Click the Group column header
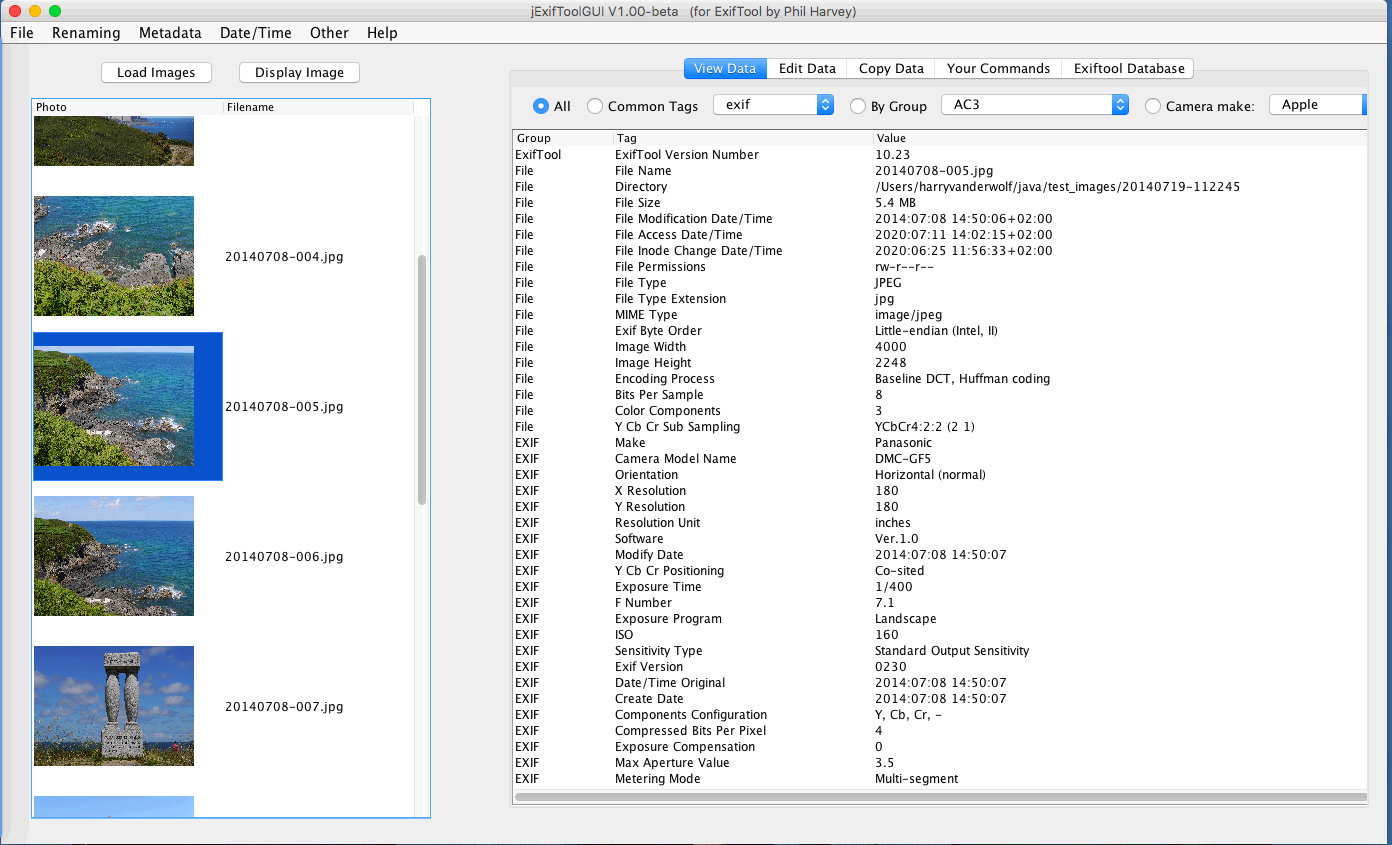This screenshot has width=1392, height=845. point(562,138)
